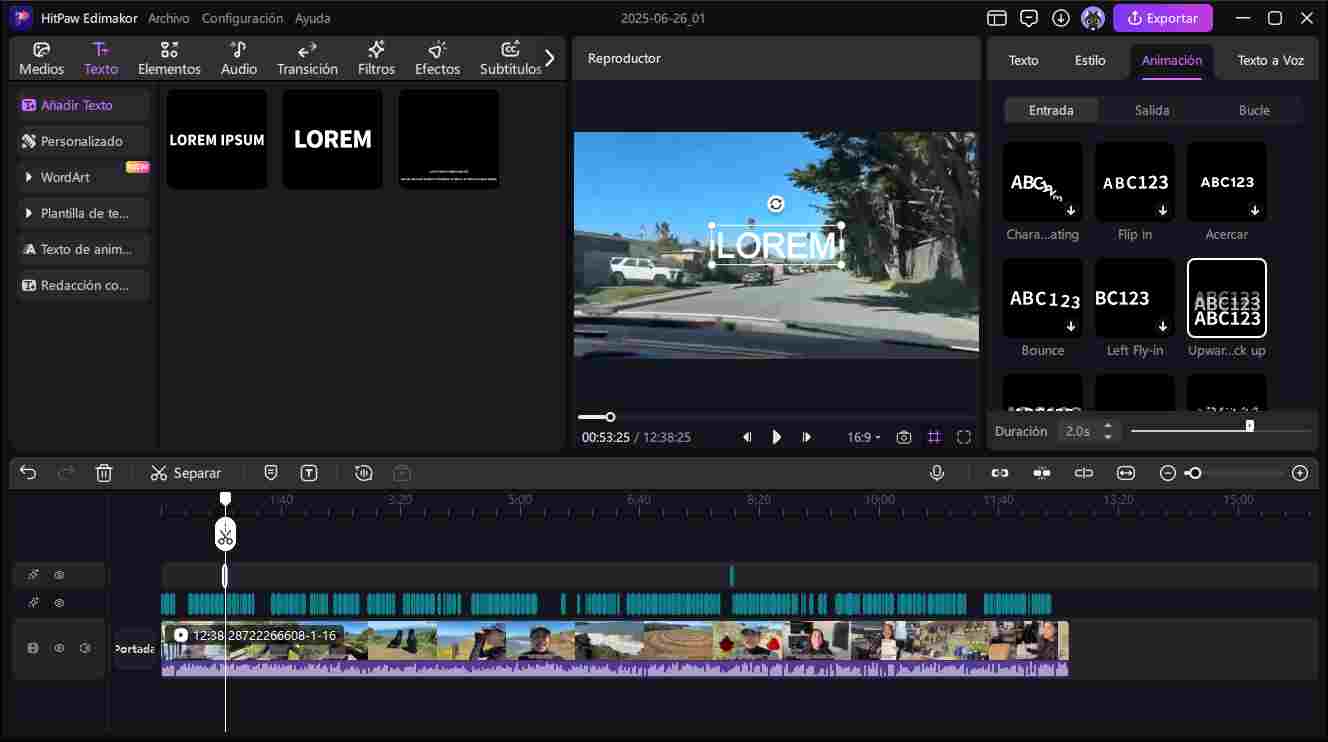Toggle pin on the top text track
The width and height of the screenshot is (1328, 742).
tap(33, 575)
